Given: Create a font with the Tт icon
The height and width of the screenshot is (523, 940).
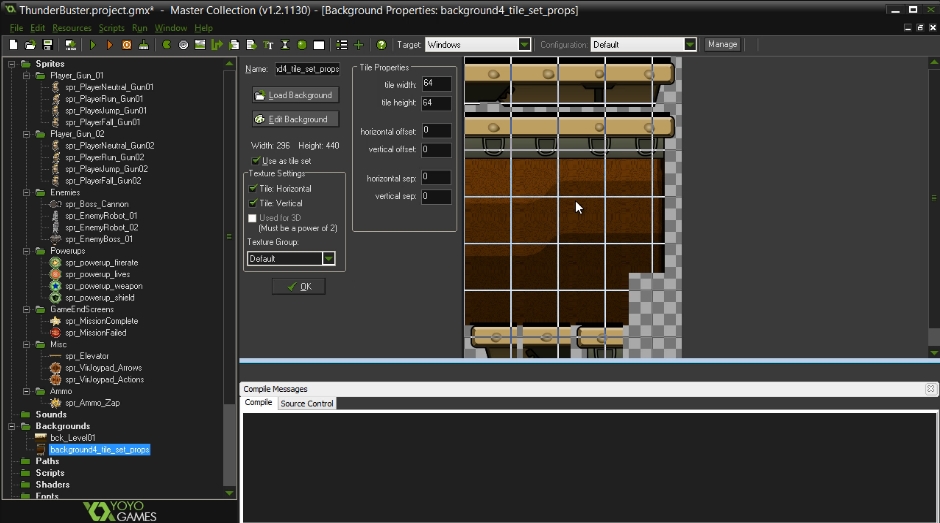Looking at the screenshot, I should (268, 45).
